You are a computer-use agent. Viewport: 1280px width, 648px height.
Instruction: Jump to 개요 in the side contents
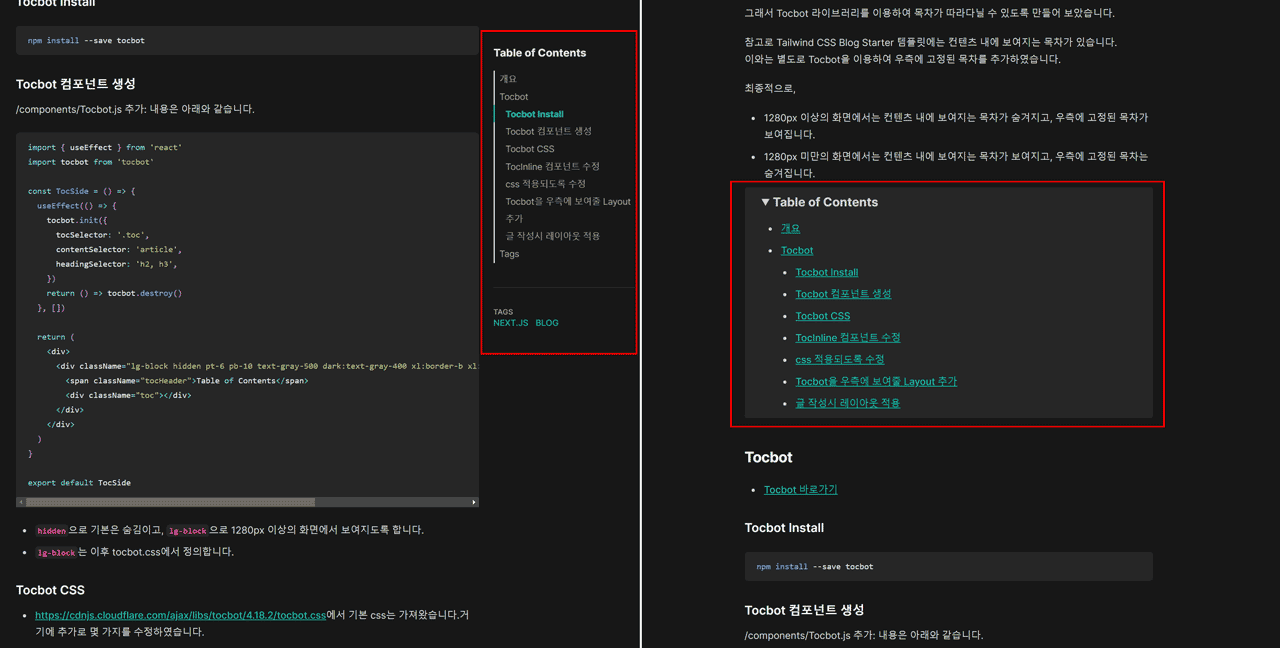coord(508,79)
